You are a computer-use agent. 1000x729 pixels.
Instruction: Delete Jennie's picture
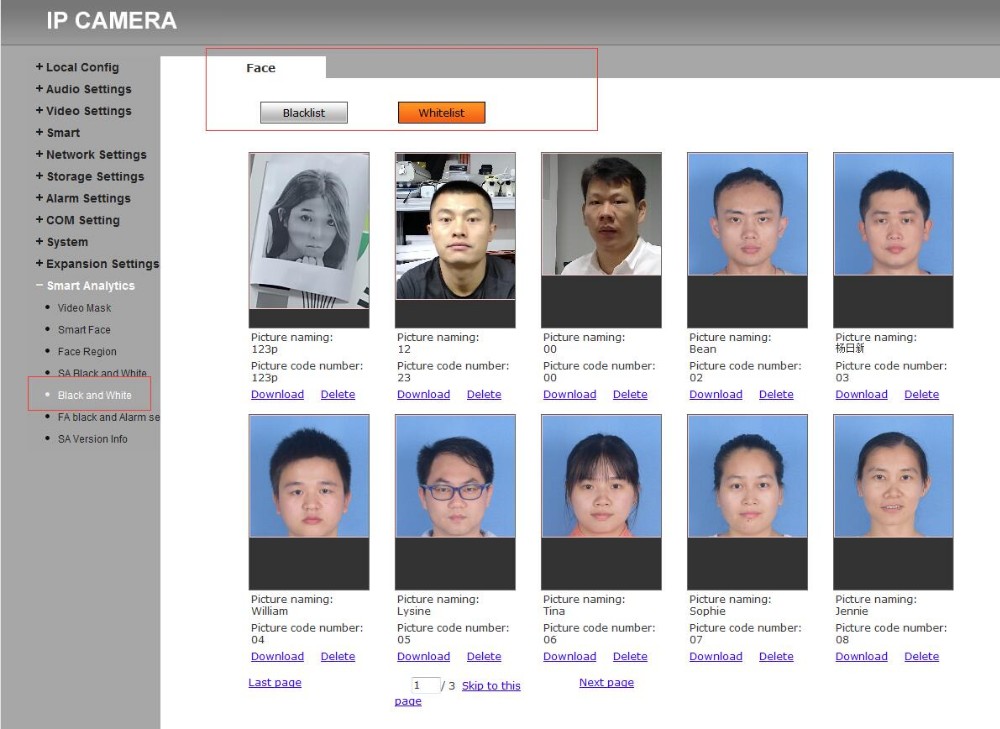pos(921,656)
